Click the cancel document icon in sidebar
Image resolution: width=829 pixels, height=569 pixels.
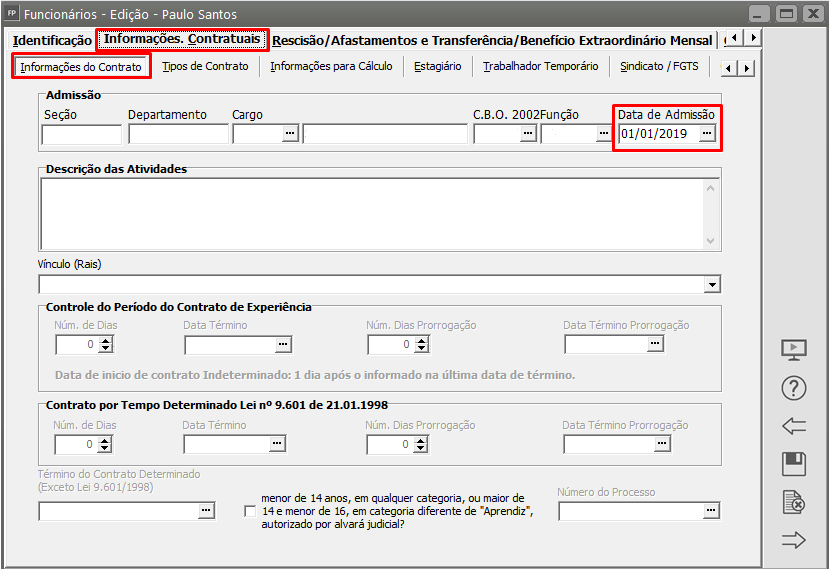click(793, 502)
